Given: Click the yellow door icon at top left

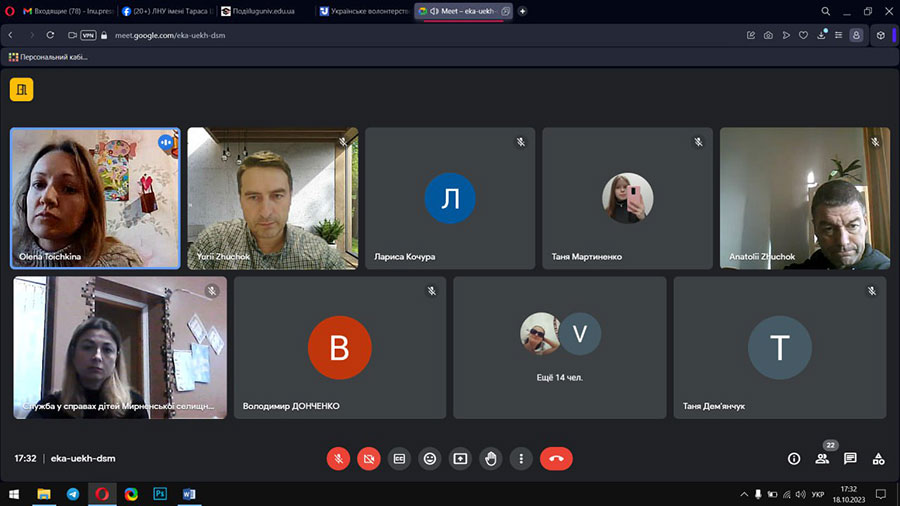Looking at the screenshot, I should [21, 89].
